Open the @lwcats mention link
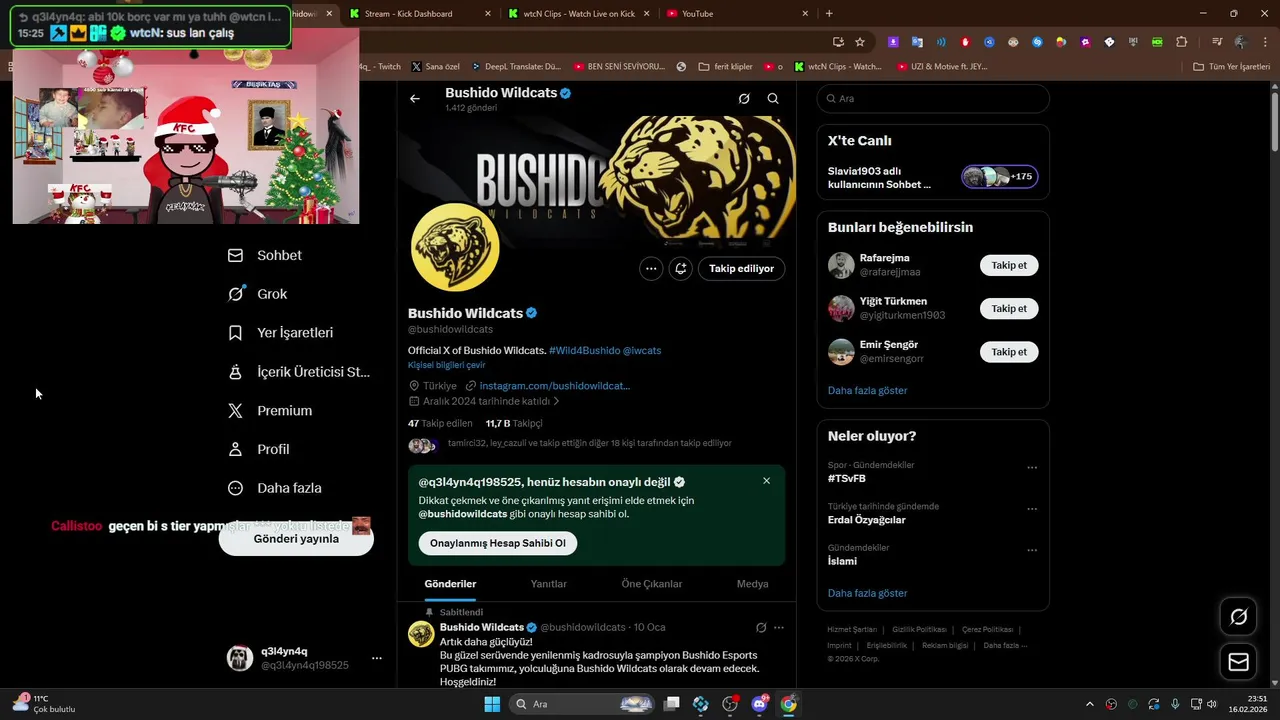Viewport: 1280px width, 720px height. [642, 350]
